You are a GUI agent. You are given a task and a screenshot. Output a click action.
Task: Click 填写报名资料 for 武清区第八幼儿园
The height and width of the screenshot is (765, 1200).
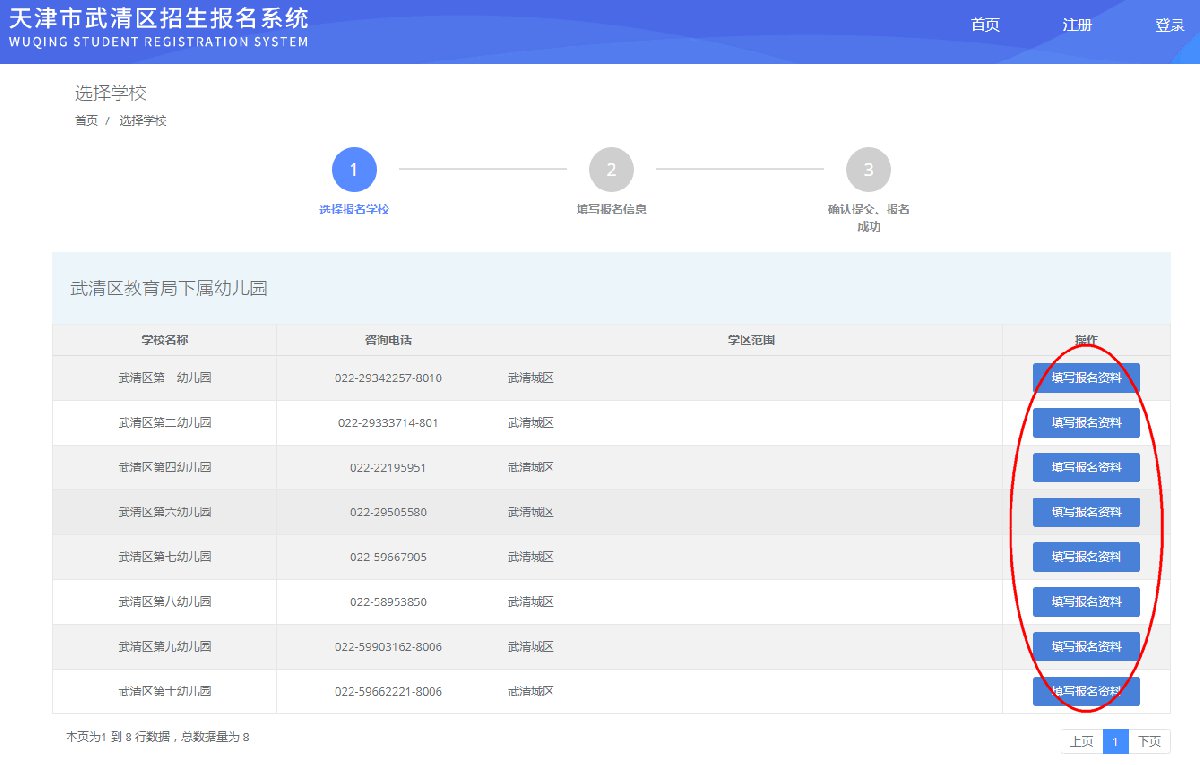point(1086,602)
